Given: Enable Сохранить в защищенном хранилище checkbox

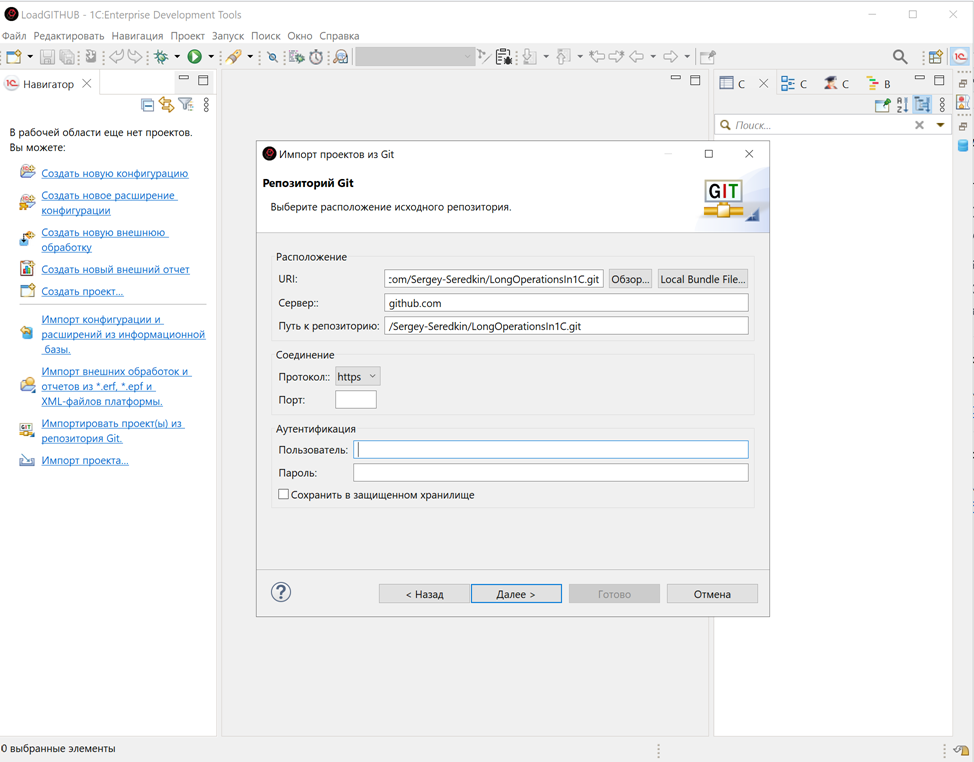Looking at the screenshot, I should click(x=283, y=494).
